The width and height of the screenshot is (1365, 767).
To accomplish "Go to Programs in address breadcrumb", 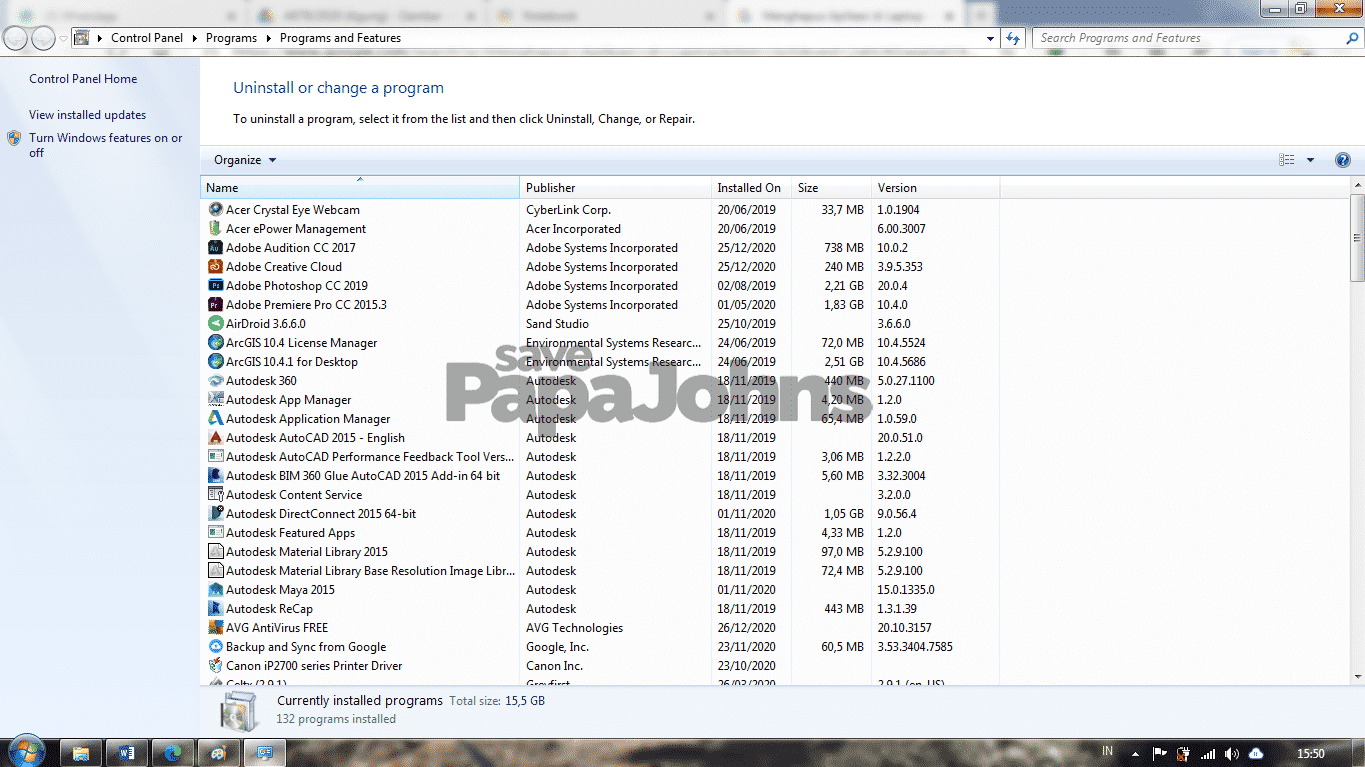I will coord(231,38).
